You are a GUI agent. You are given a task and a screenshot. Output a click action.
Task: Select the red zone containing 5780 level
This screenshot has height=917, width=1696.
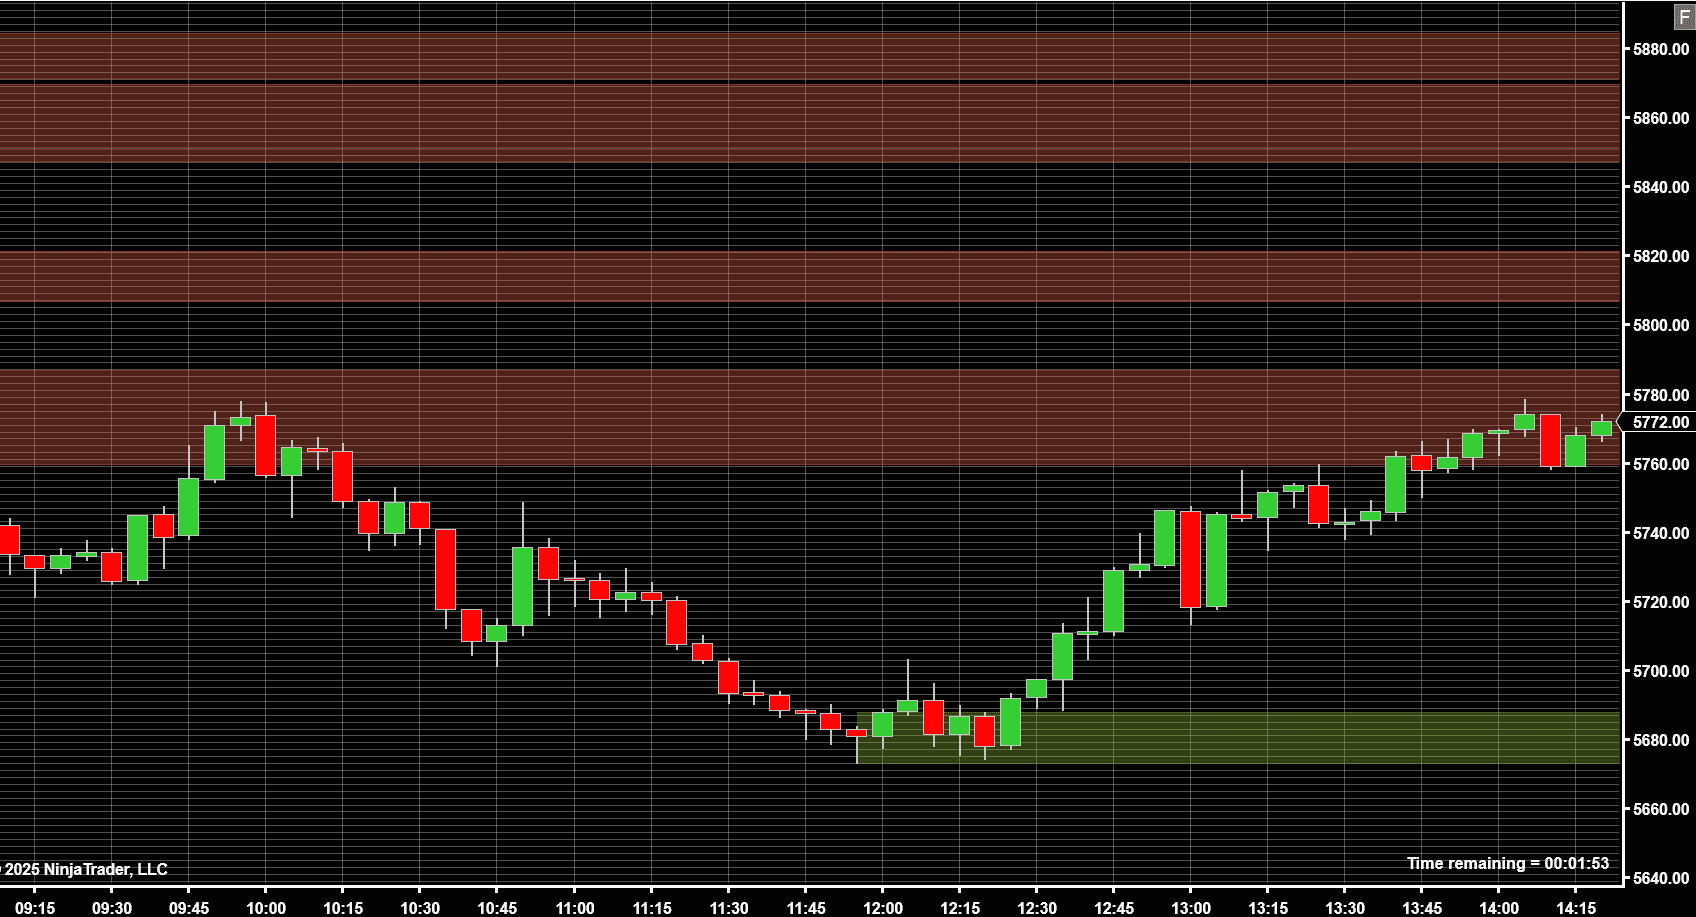pos(809,418)
